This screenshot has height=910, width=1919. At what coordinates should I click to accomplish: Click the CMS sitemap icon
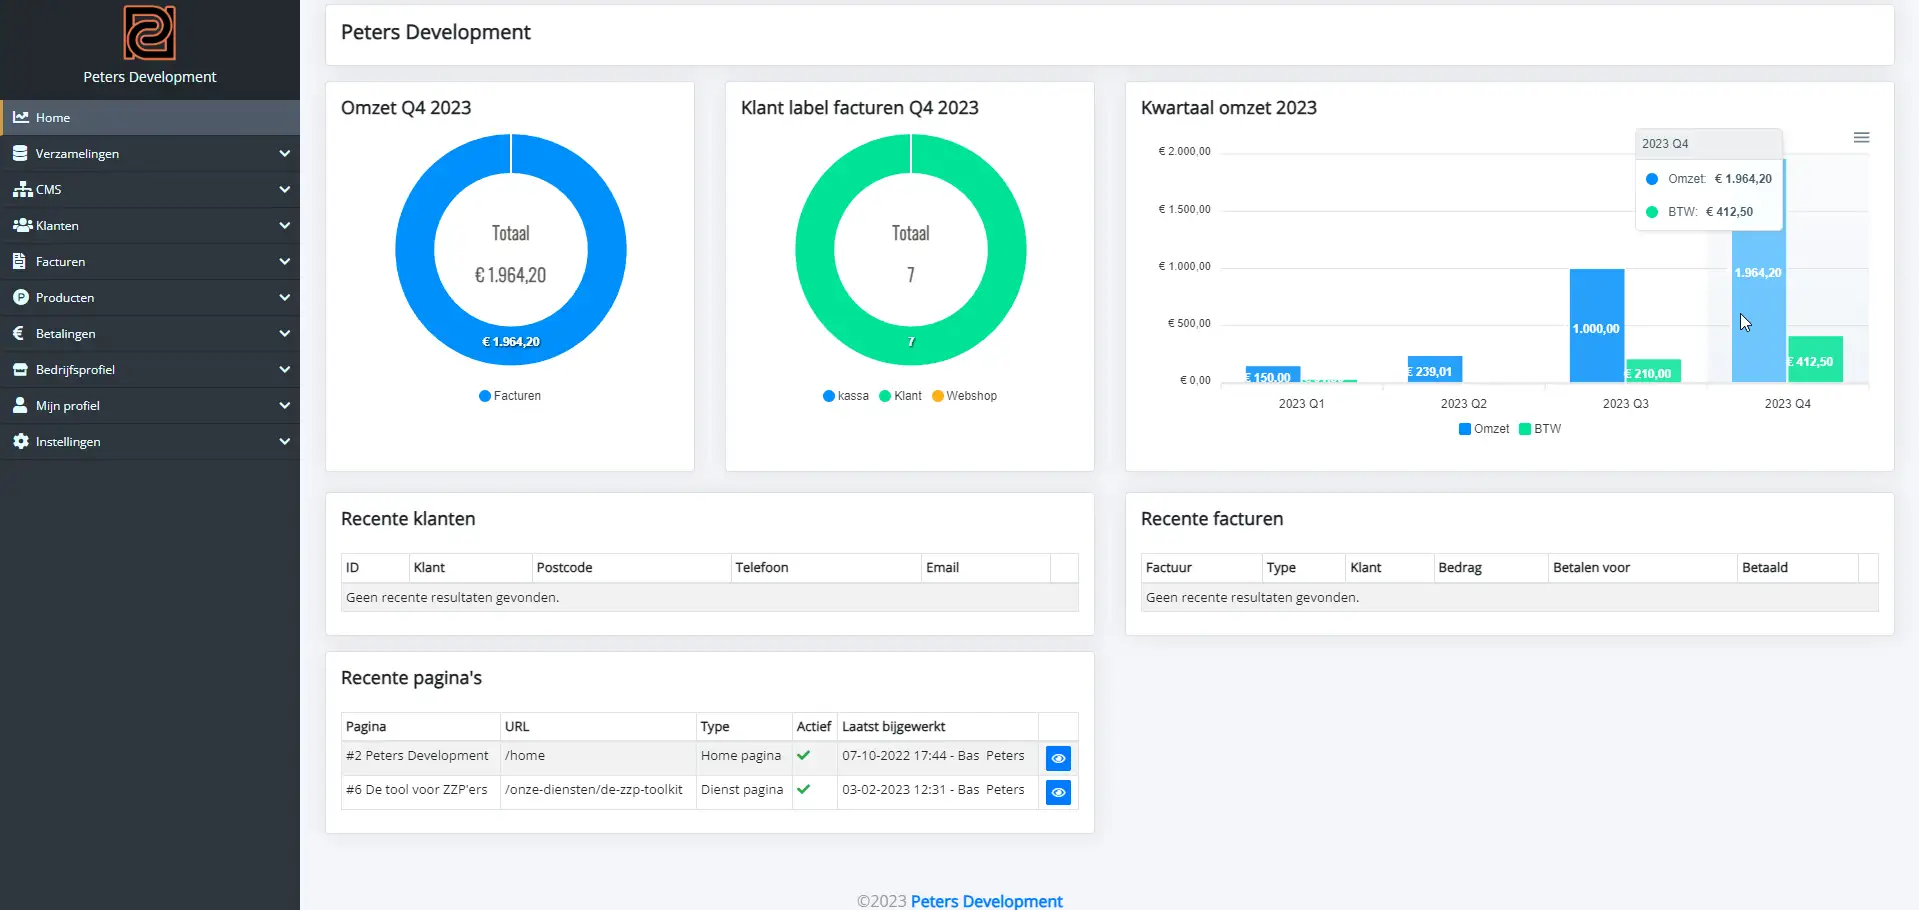tap(21, 189)
